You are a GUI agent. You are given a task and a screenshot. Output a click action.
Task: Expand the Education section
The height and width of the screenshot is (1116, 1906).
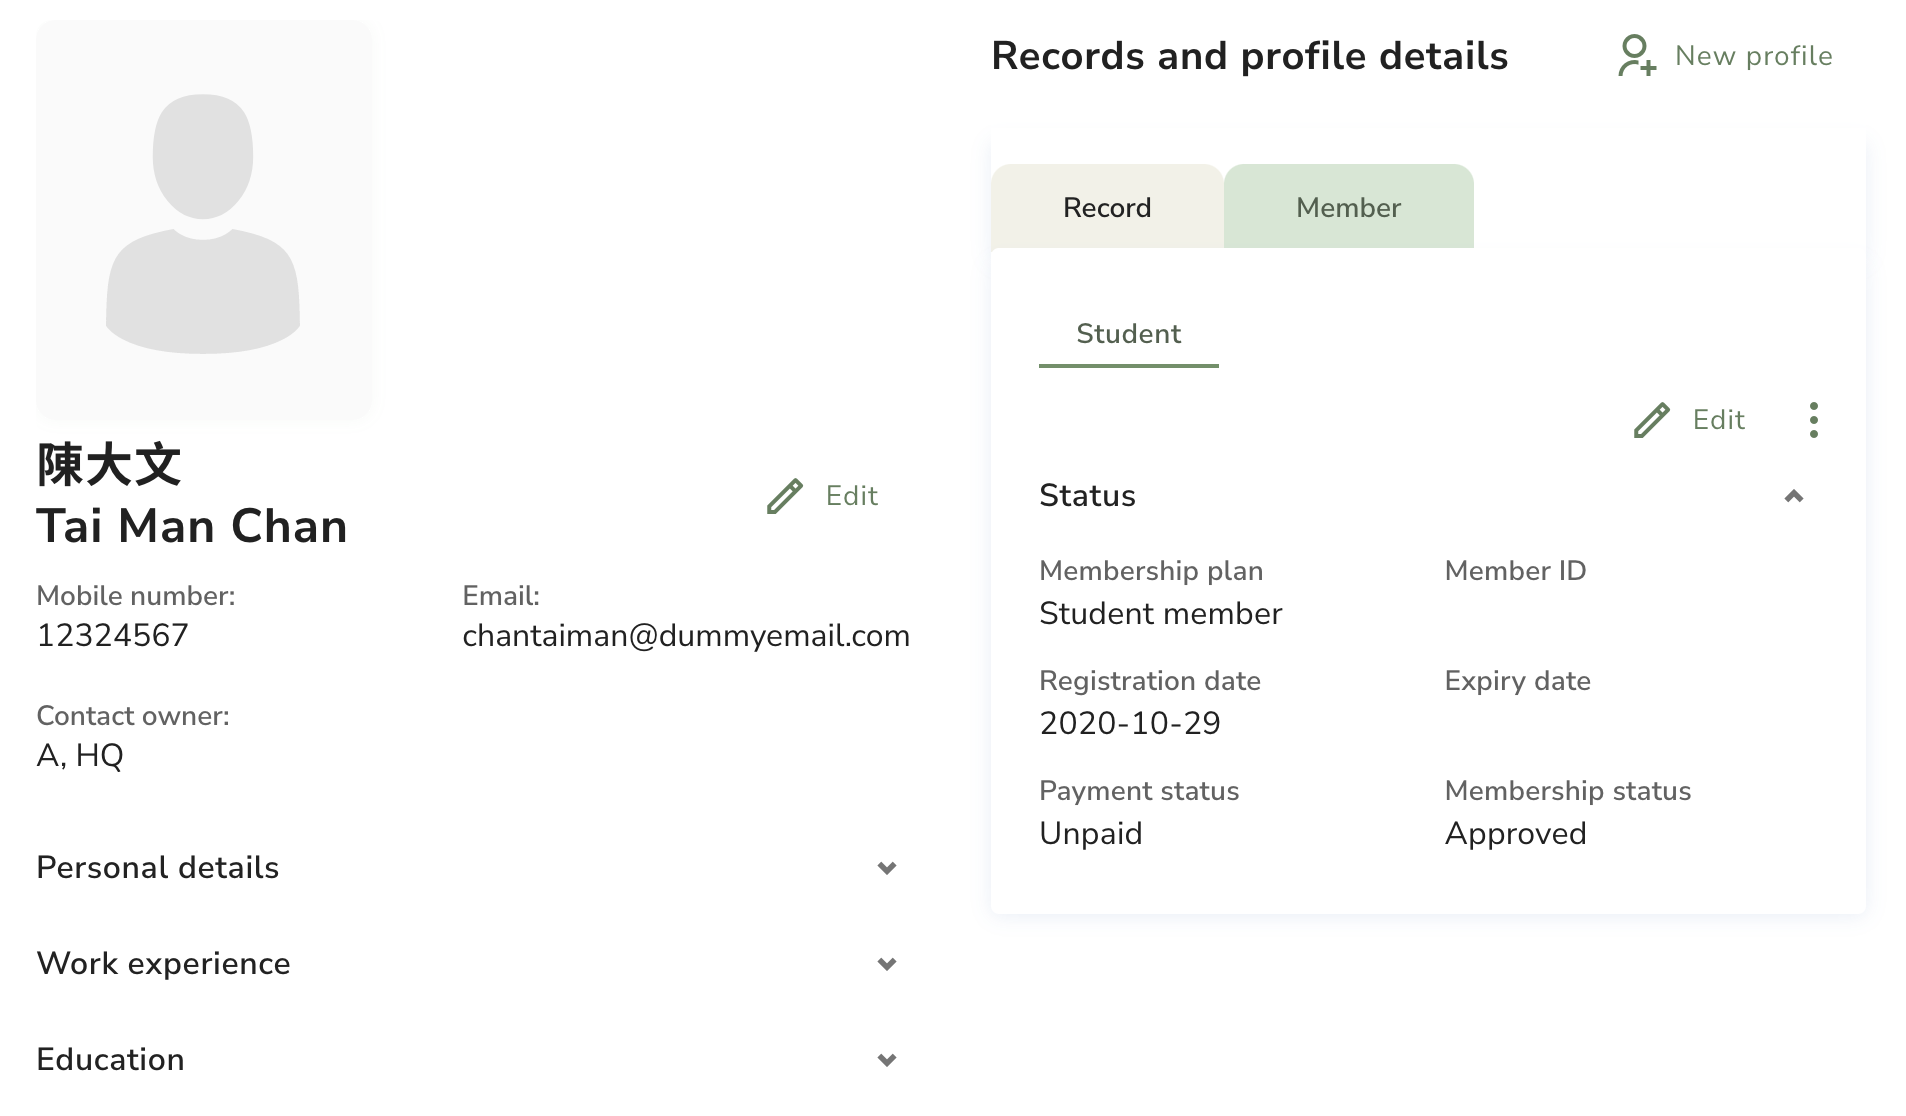[x=887, y=1059]
